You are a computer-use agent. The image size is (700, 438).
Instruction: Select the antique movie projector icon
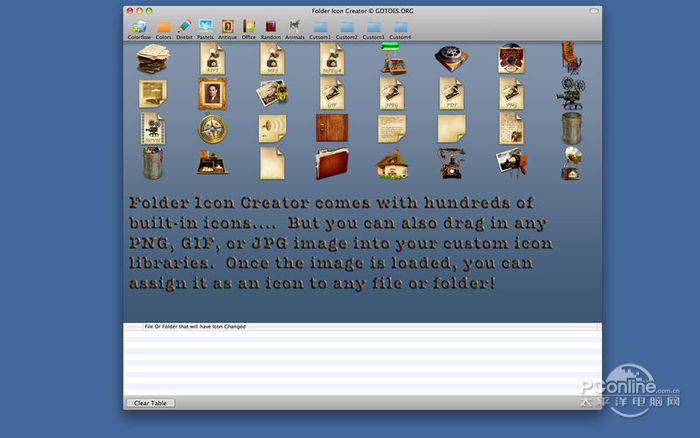pyautogui.click(x=571, y=94)
